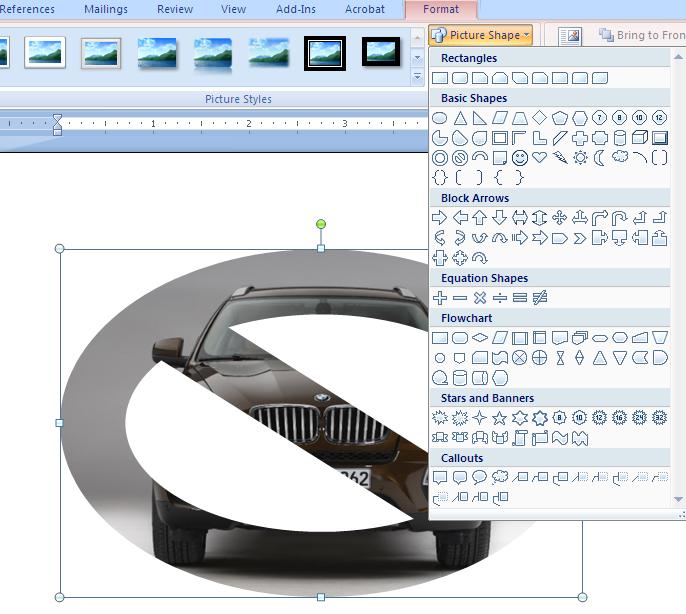Choose the heart shape

click(540, 158)
